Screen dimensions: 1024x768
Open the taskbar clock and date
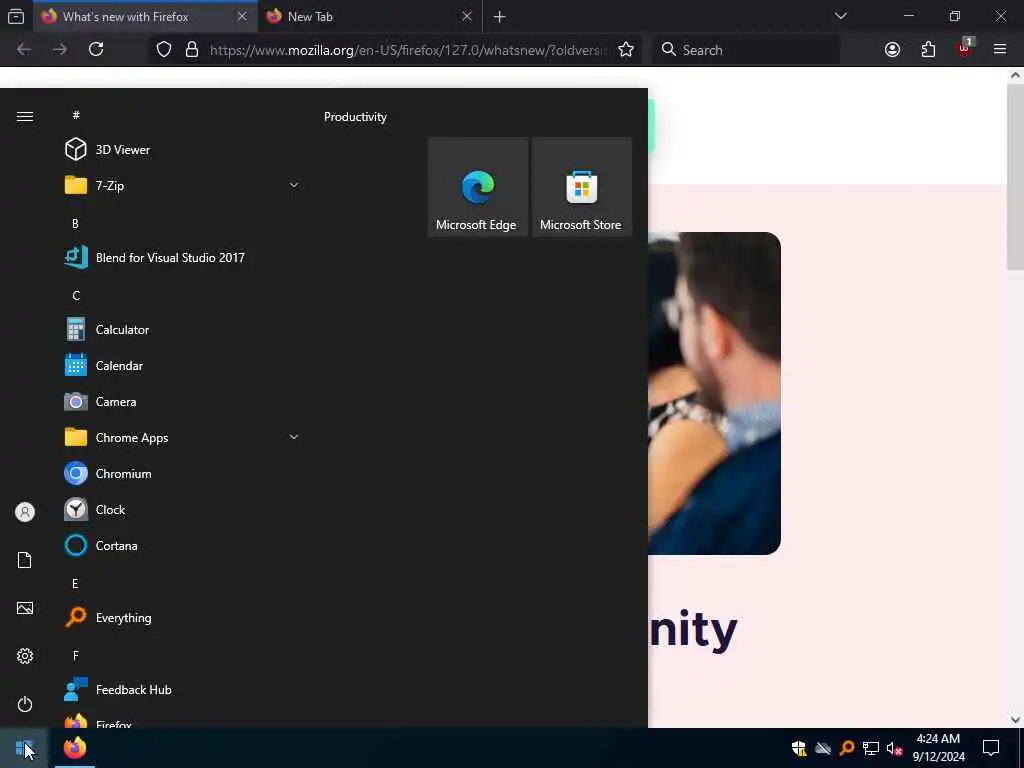938,748
